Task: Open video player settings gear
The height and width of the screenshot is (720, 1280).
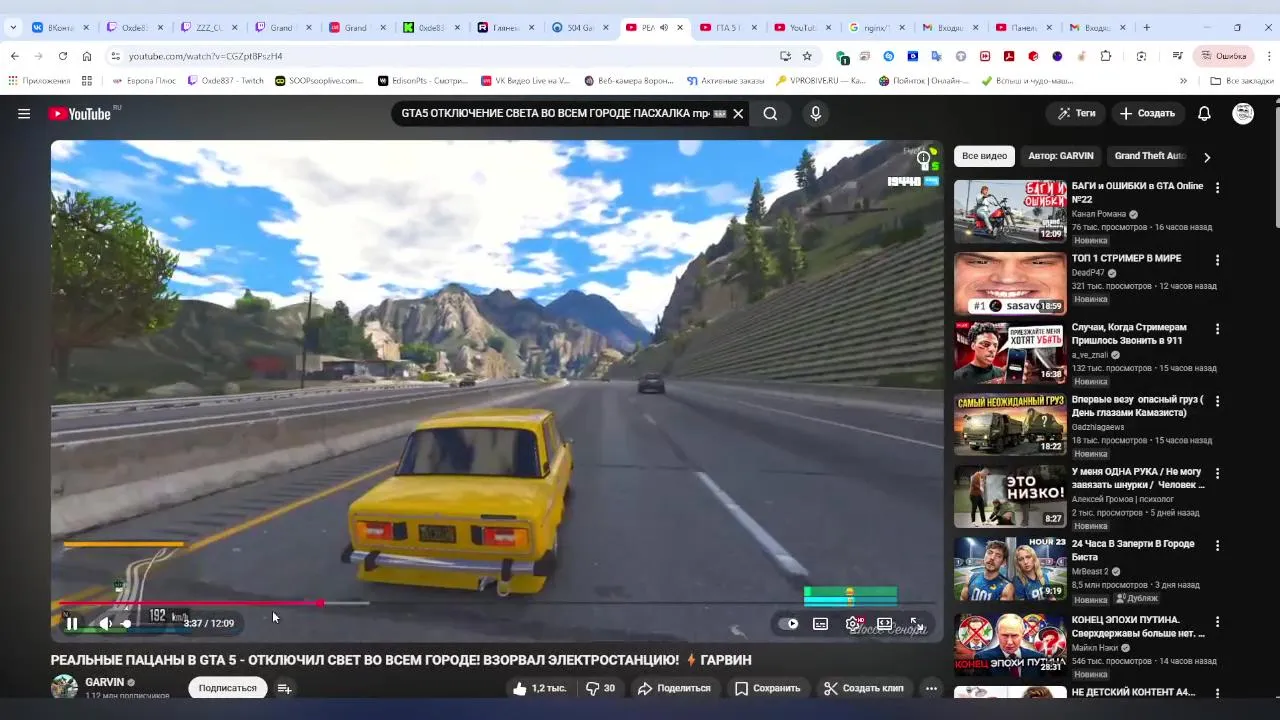Action: point(853,624)
